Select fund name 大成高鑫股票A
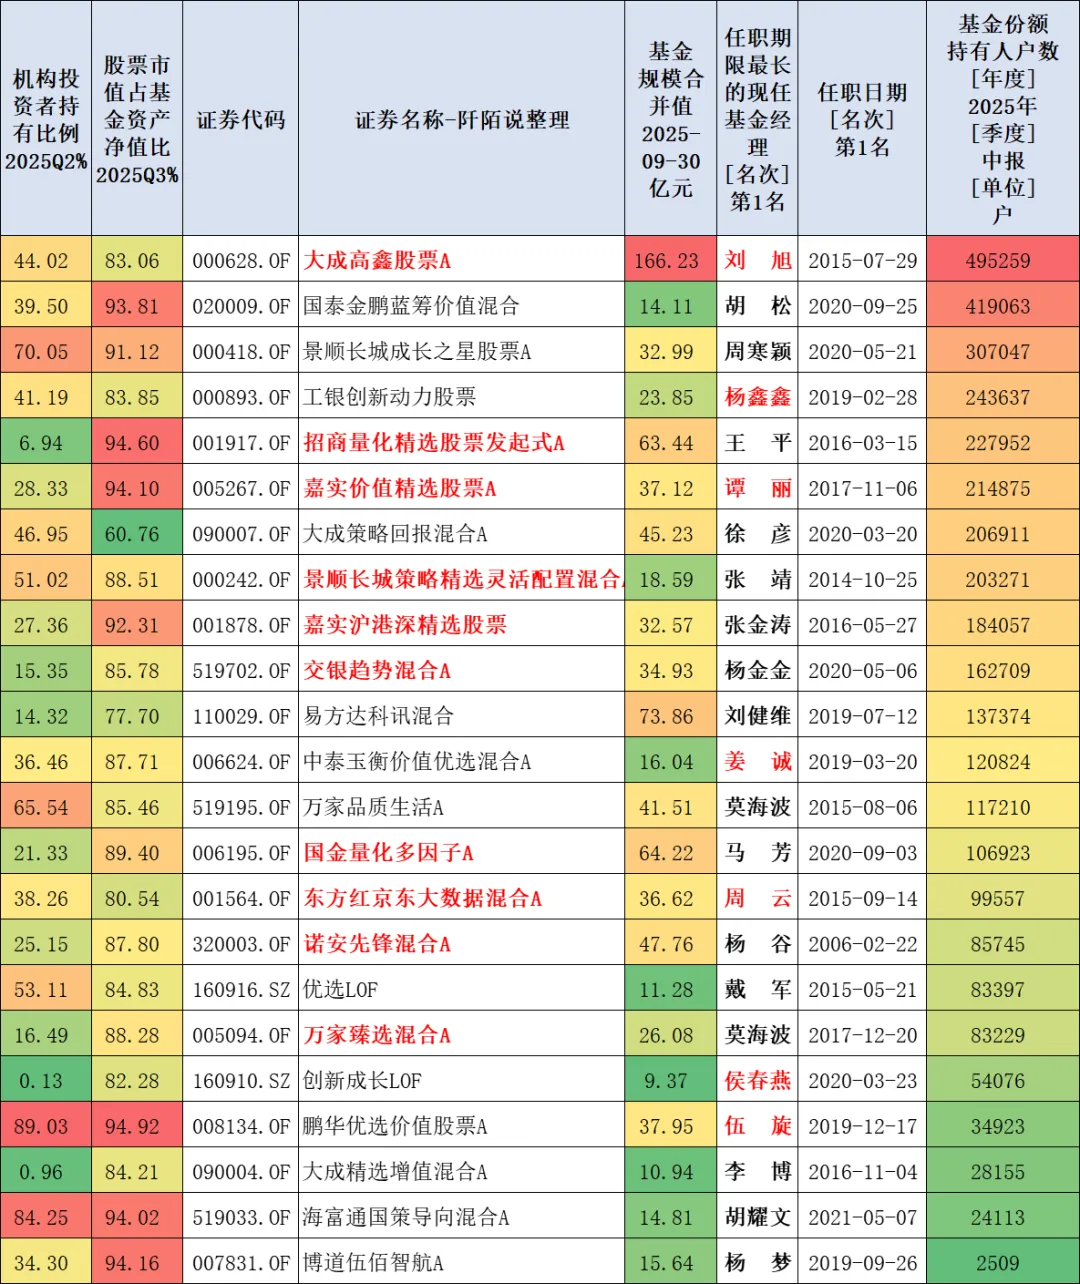The height and width of the screenshot is (1284, 1080). pos(377,261)
